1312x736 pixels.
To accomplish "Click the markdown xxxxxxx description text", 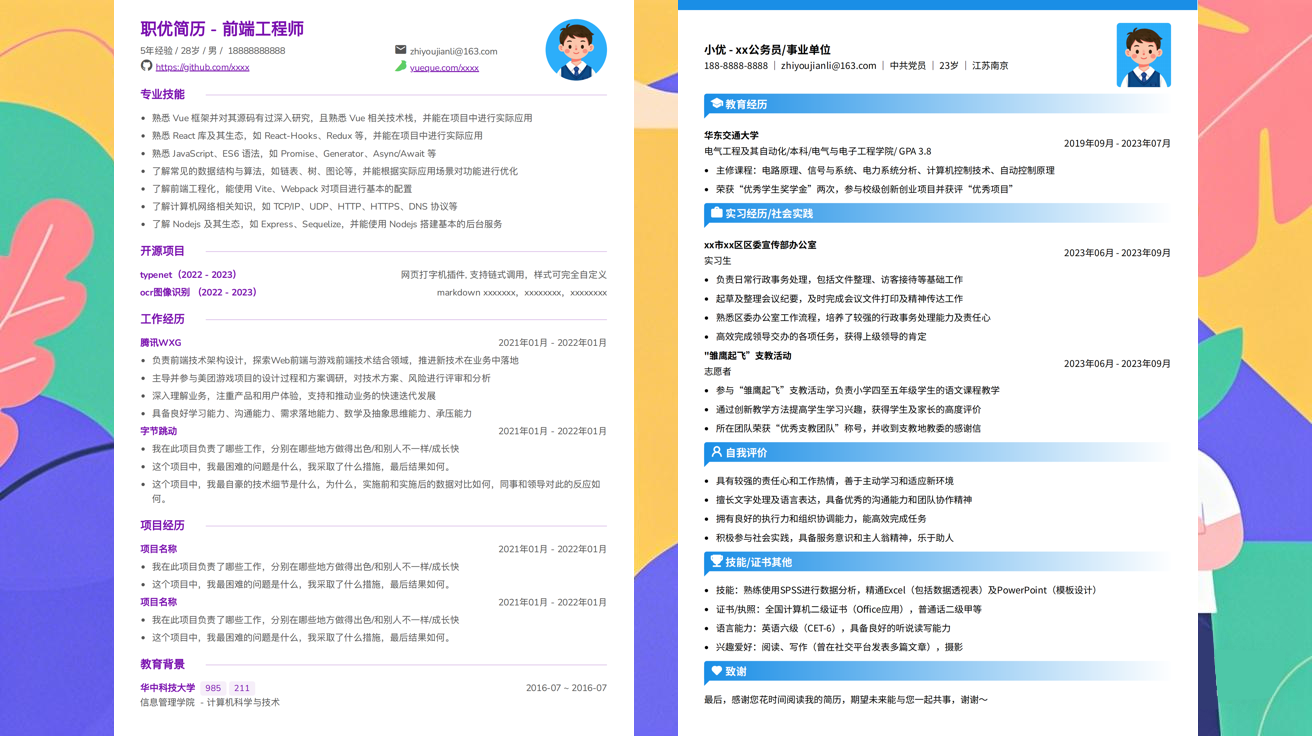I will tap(522, 292).
